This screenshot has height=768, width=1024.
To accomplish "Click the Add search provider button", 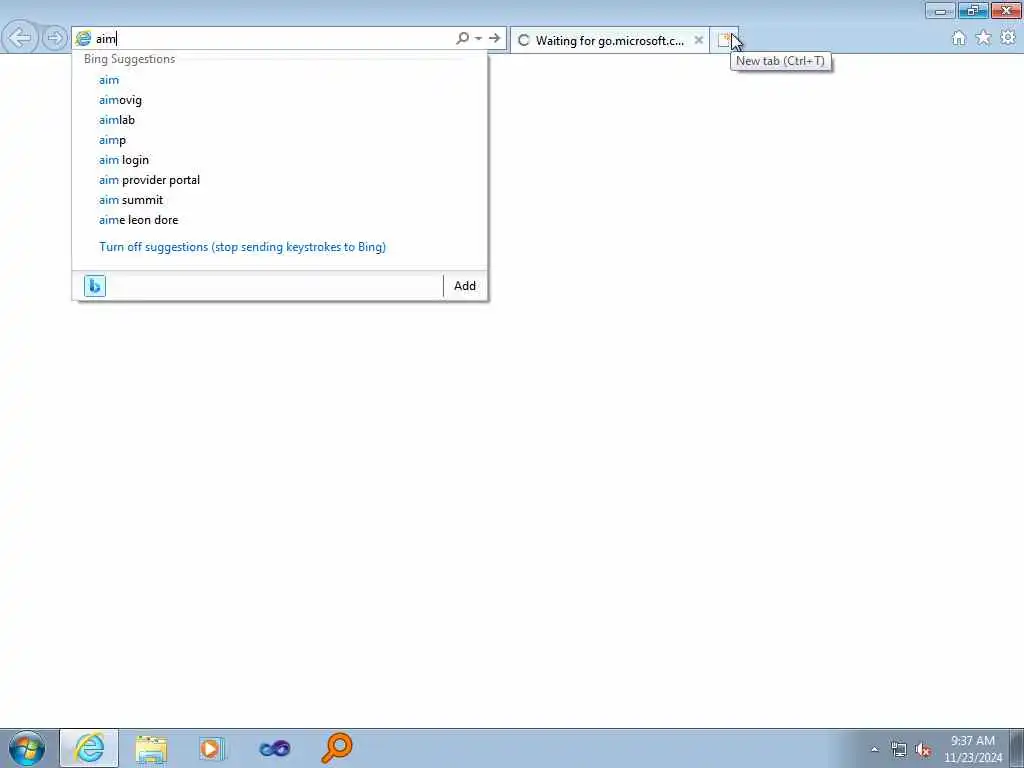I will 465,286.
